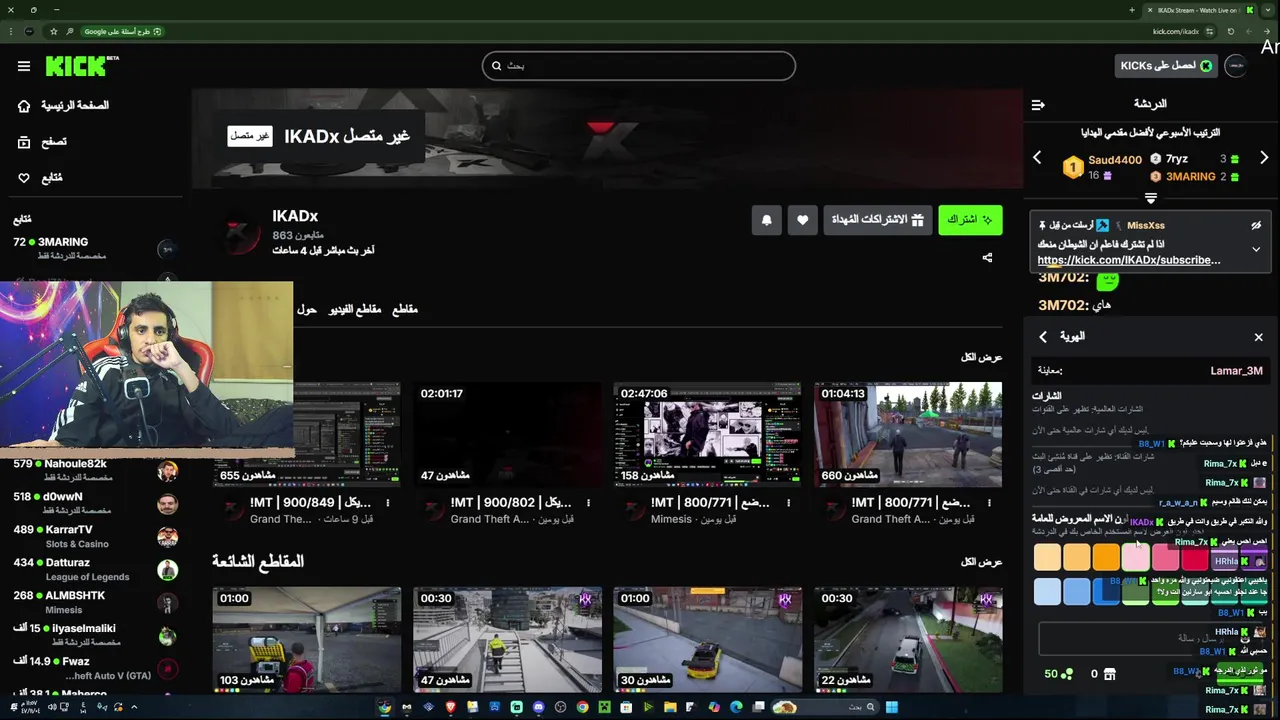Select the light peach name color
The width and height of the screenshot is (1280, 720).
tap(1047, 557)
